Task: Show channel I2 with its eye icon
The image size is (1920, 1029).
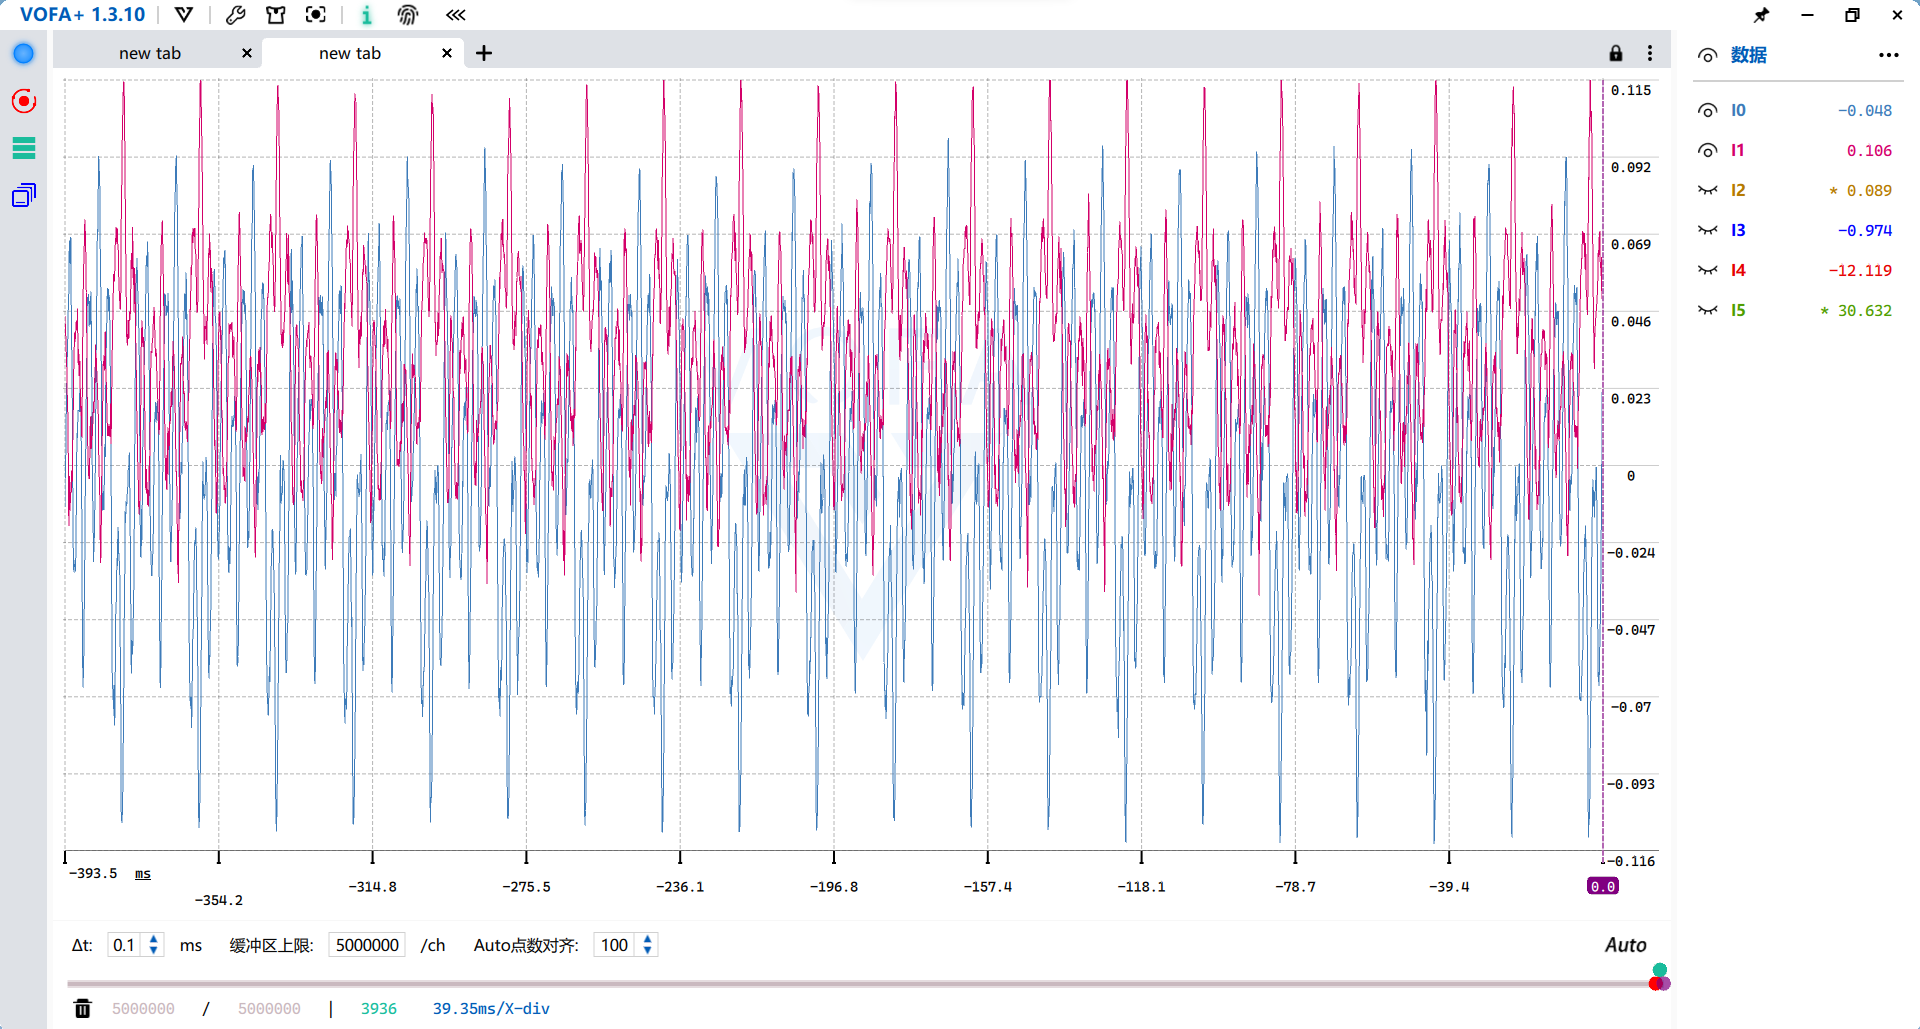Action: pyautogui.click(x=1708, y=191)
